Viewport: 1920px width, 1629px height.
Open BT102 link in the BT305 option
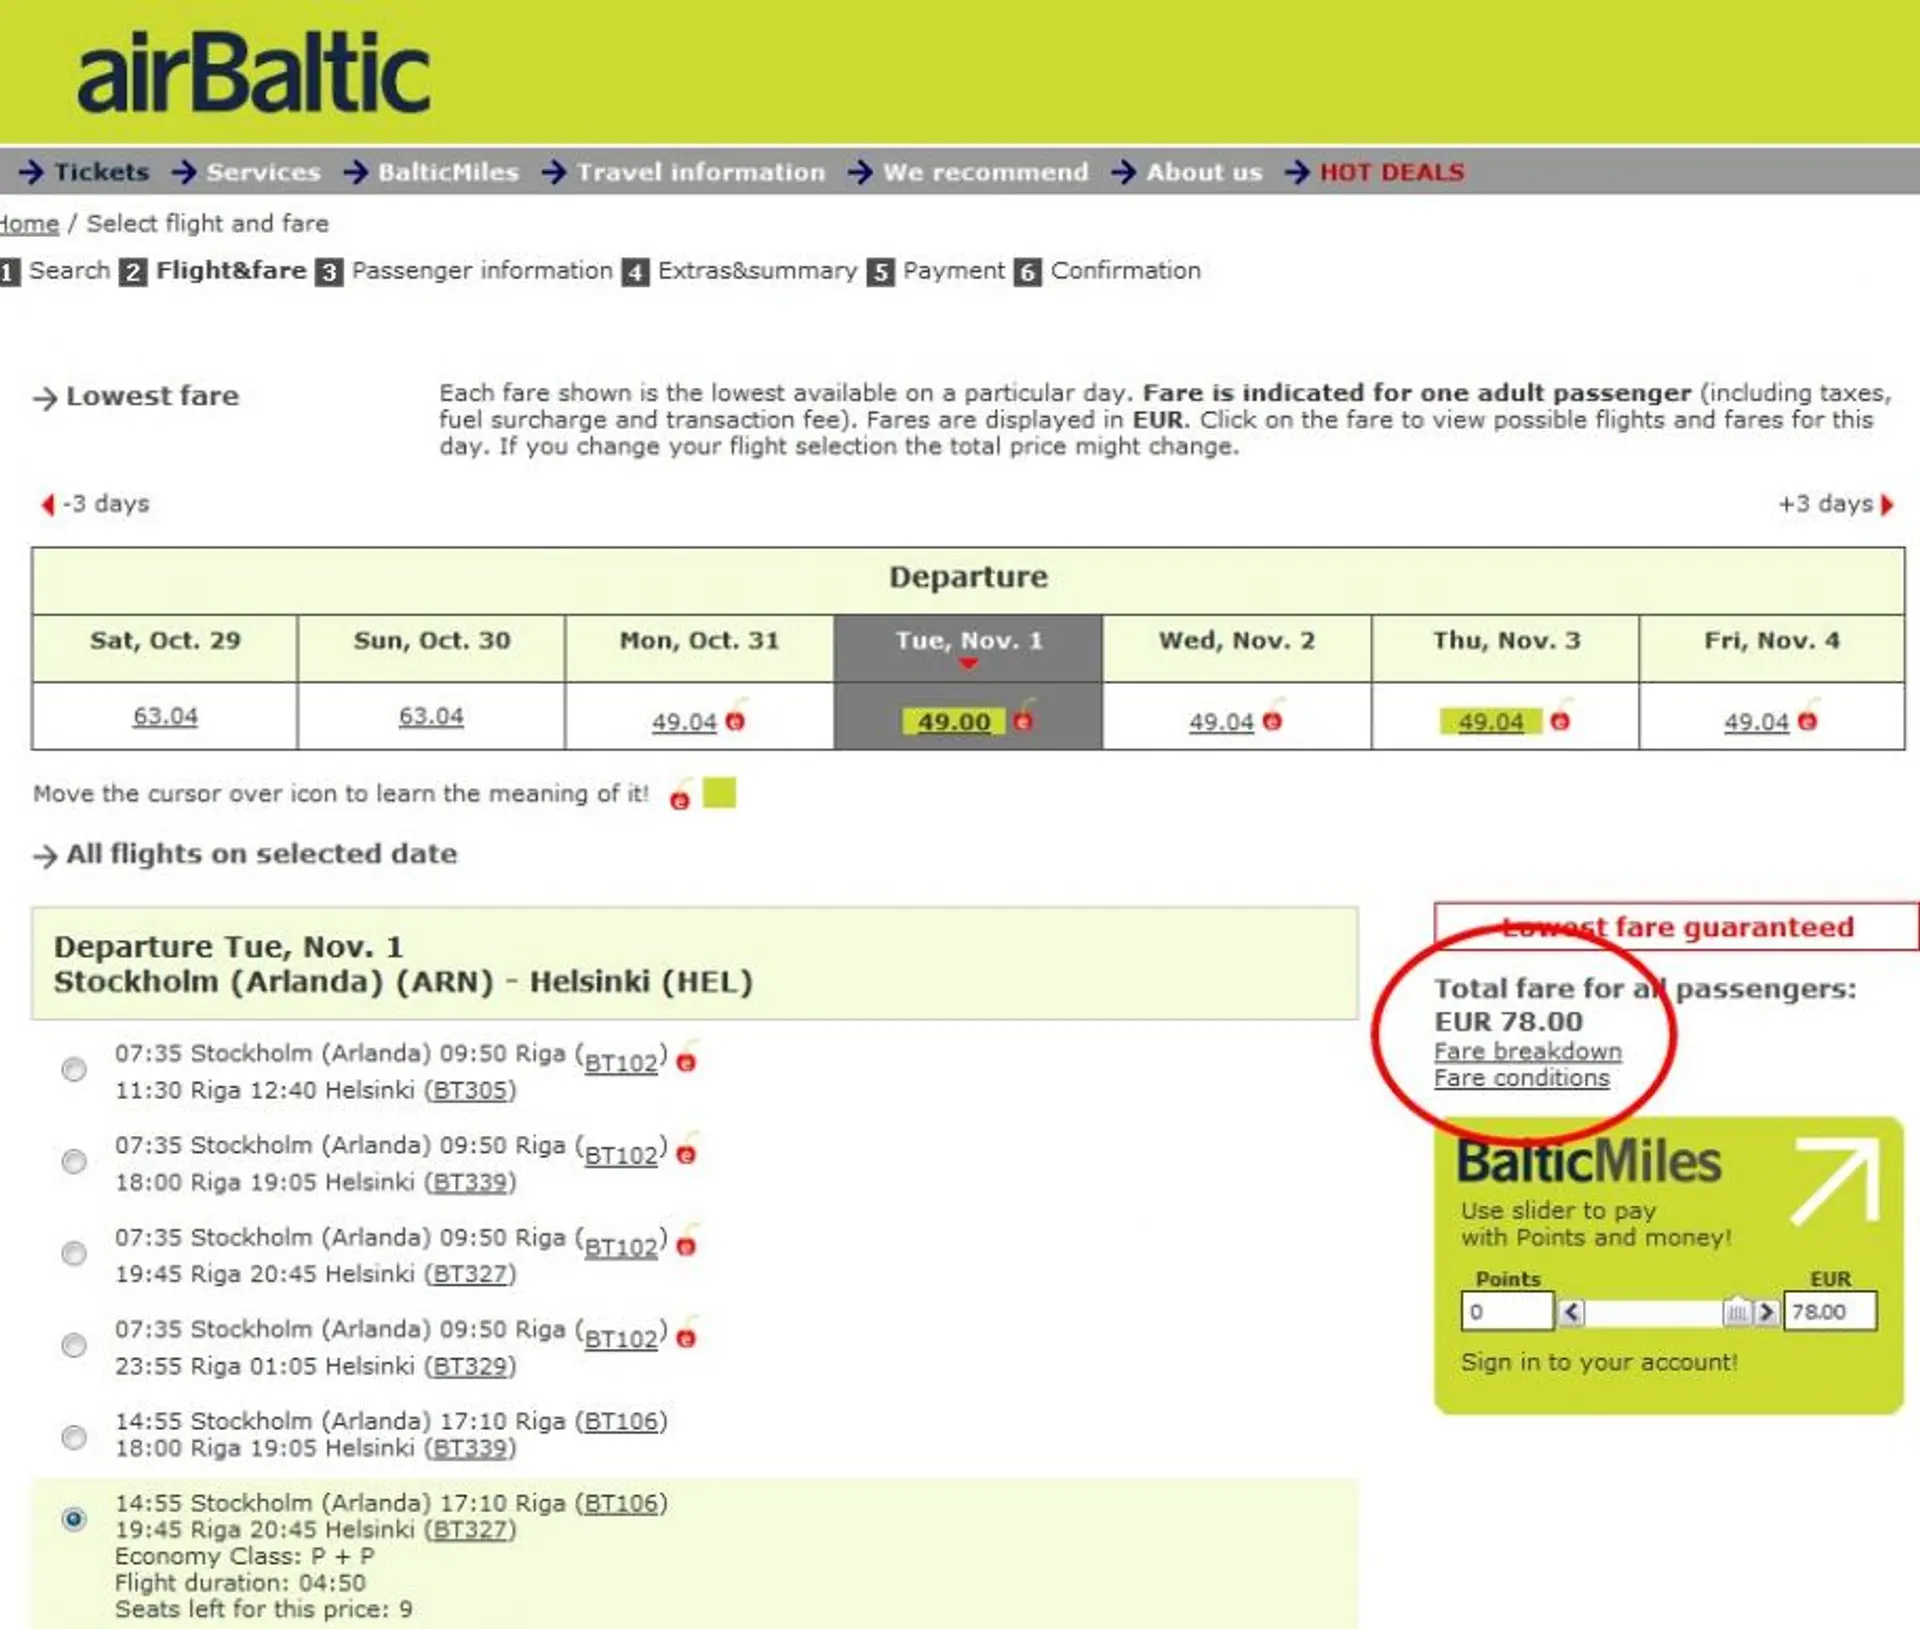point(621,1063)
